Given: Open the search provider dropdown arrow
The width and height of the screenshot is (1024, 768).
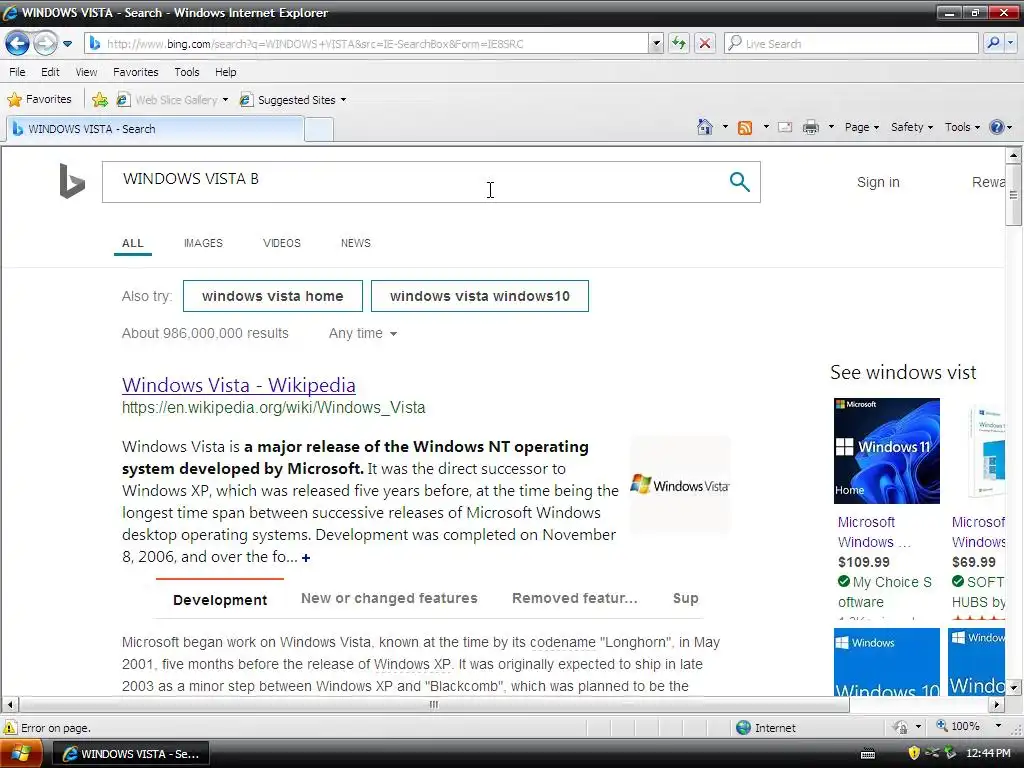Looking at the screenshot, I should pos(1010,44).
